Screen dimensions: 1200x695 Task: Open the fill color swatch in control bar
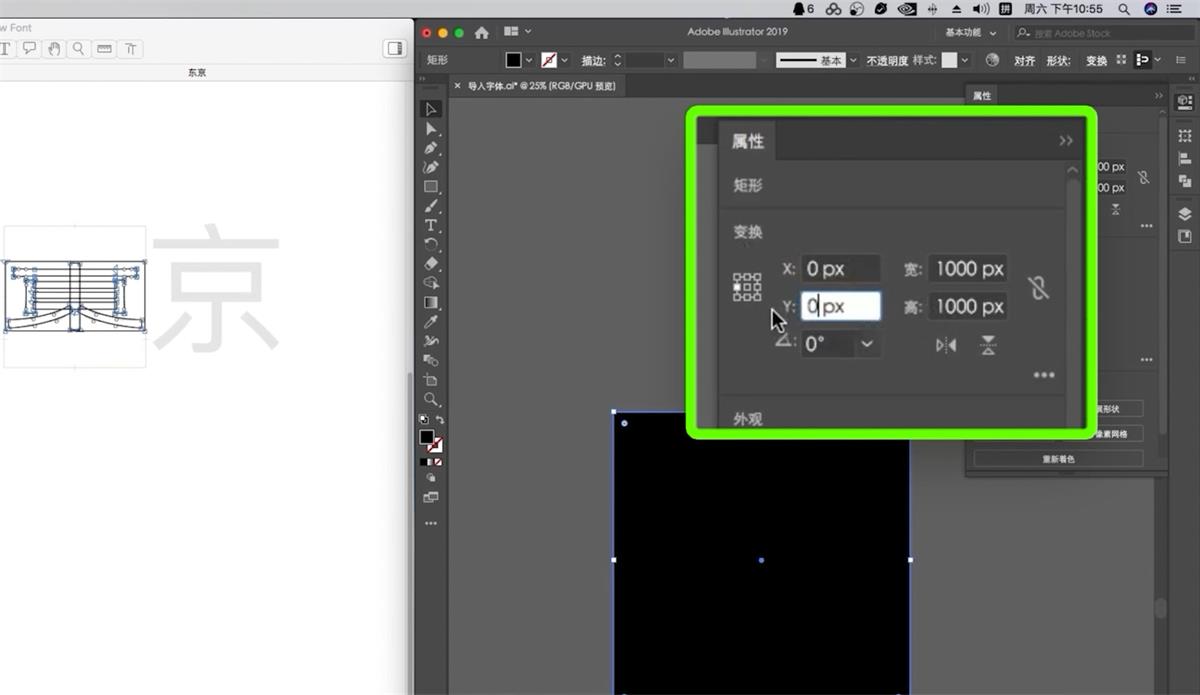pos(514,60)
